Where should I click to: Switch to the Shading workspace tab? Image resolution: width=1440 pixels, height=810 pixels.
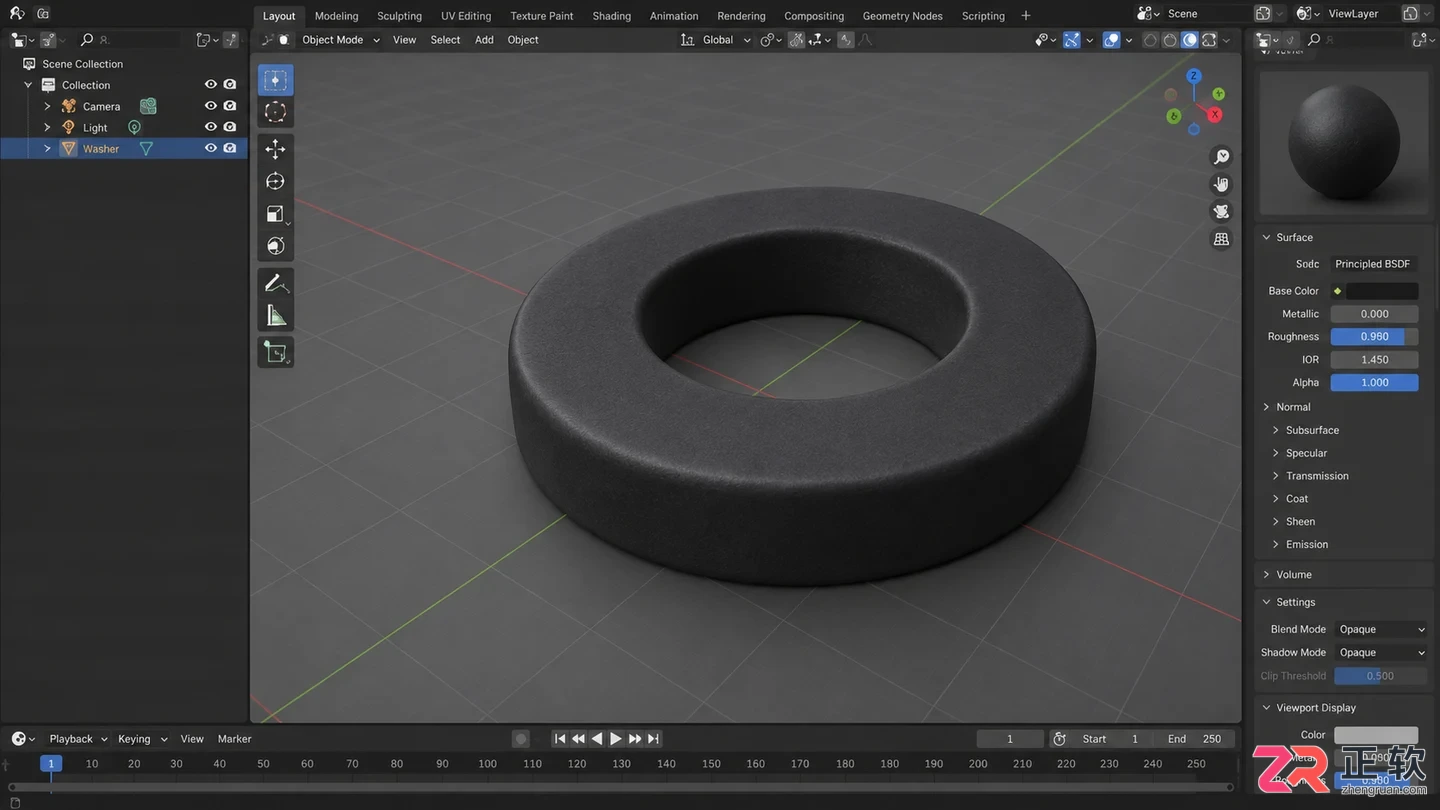pos(611,16)
